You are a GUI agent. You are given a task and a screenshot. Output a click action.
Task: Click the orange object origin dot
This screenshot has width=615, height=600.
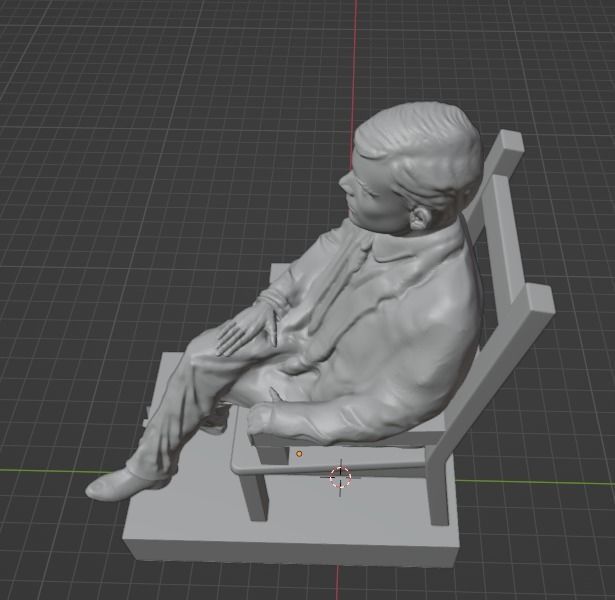pyautogui.click(x=299, y=454)
